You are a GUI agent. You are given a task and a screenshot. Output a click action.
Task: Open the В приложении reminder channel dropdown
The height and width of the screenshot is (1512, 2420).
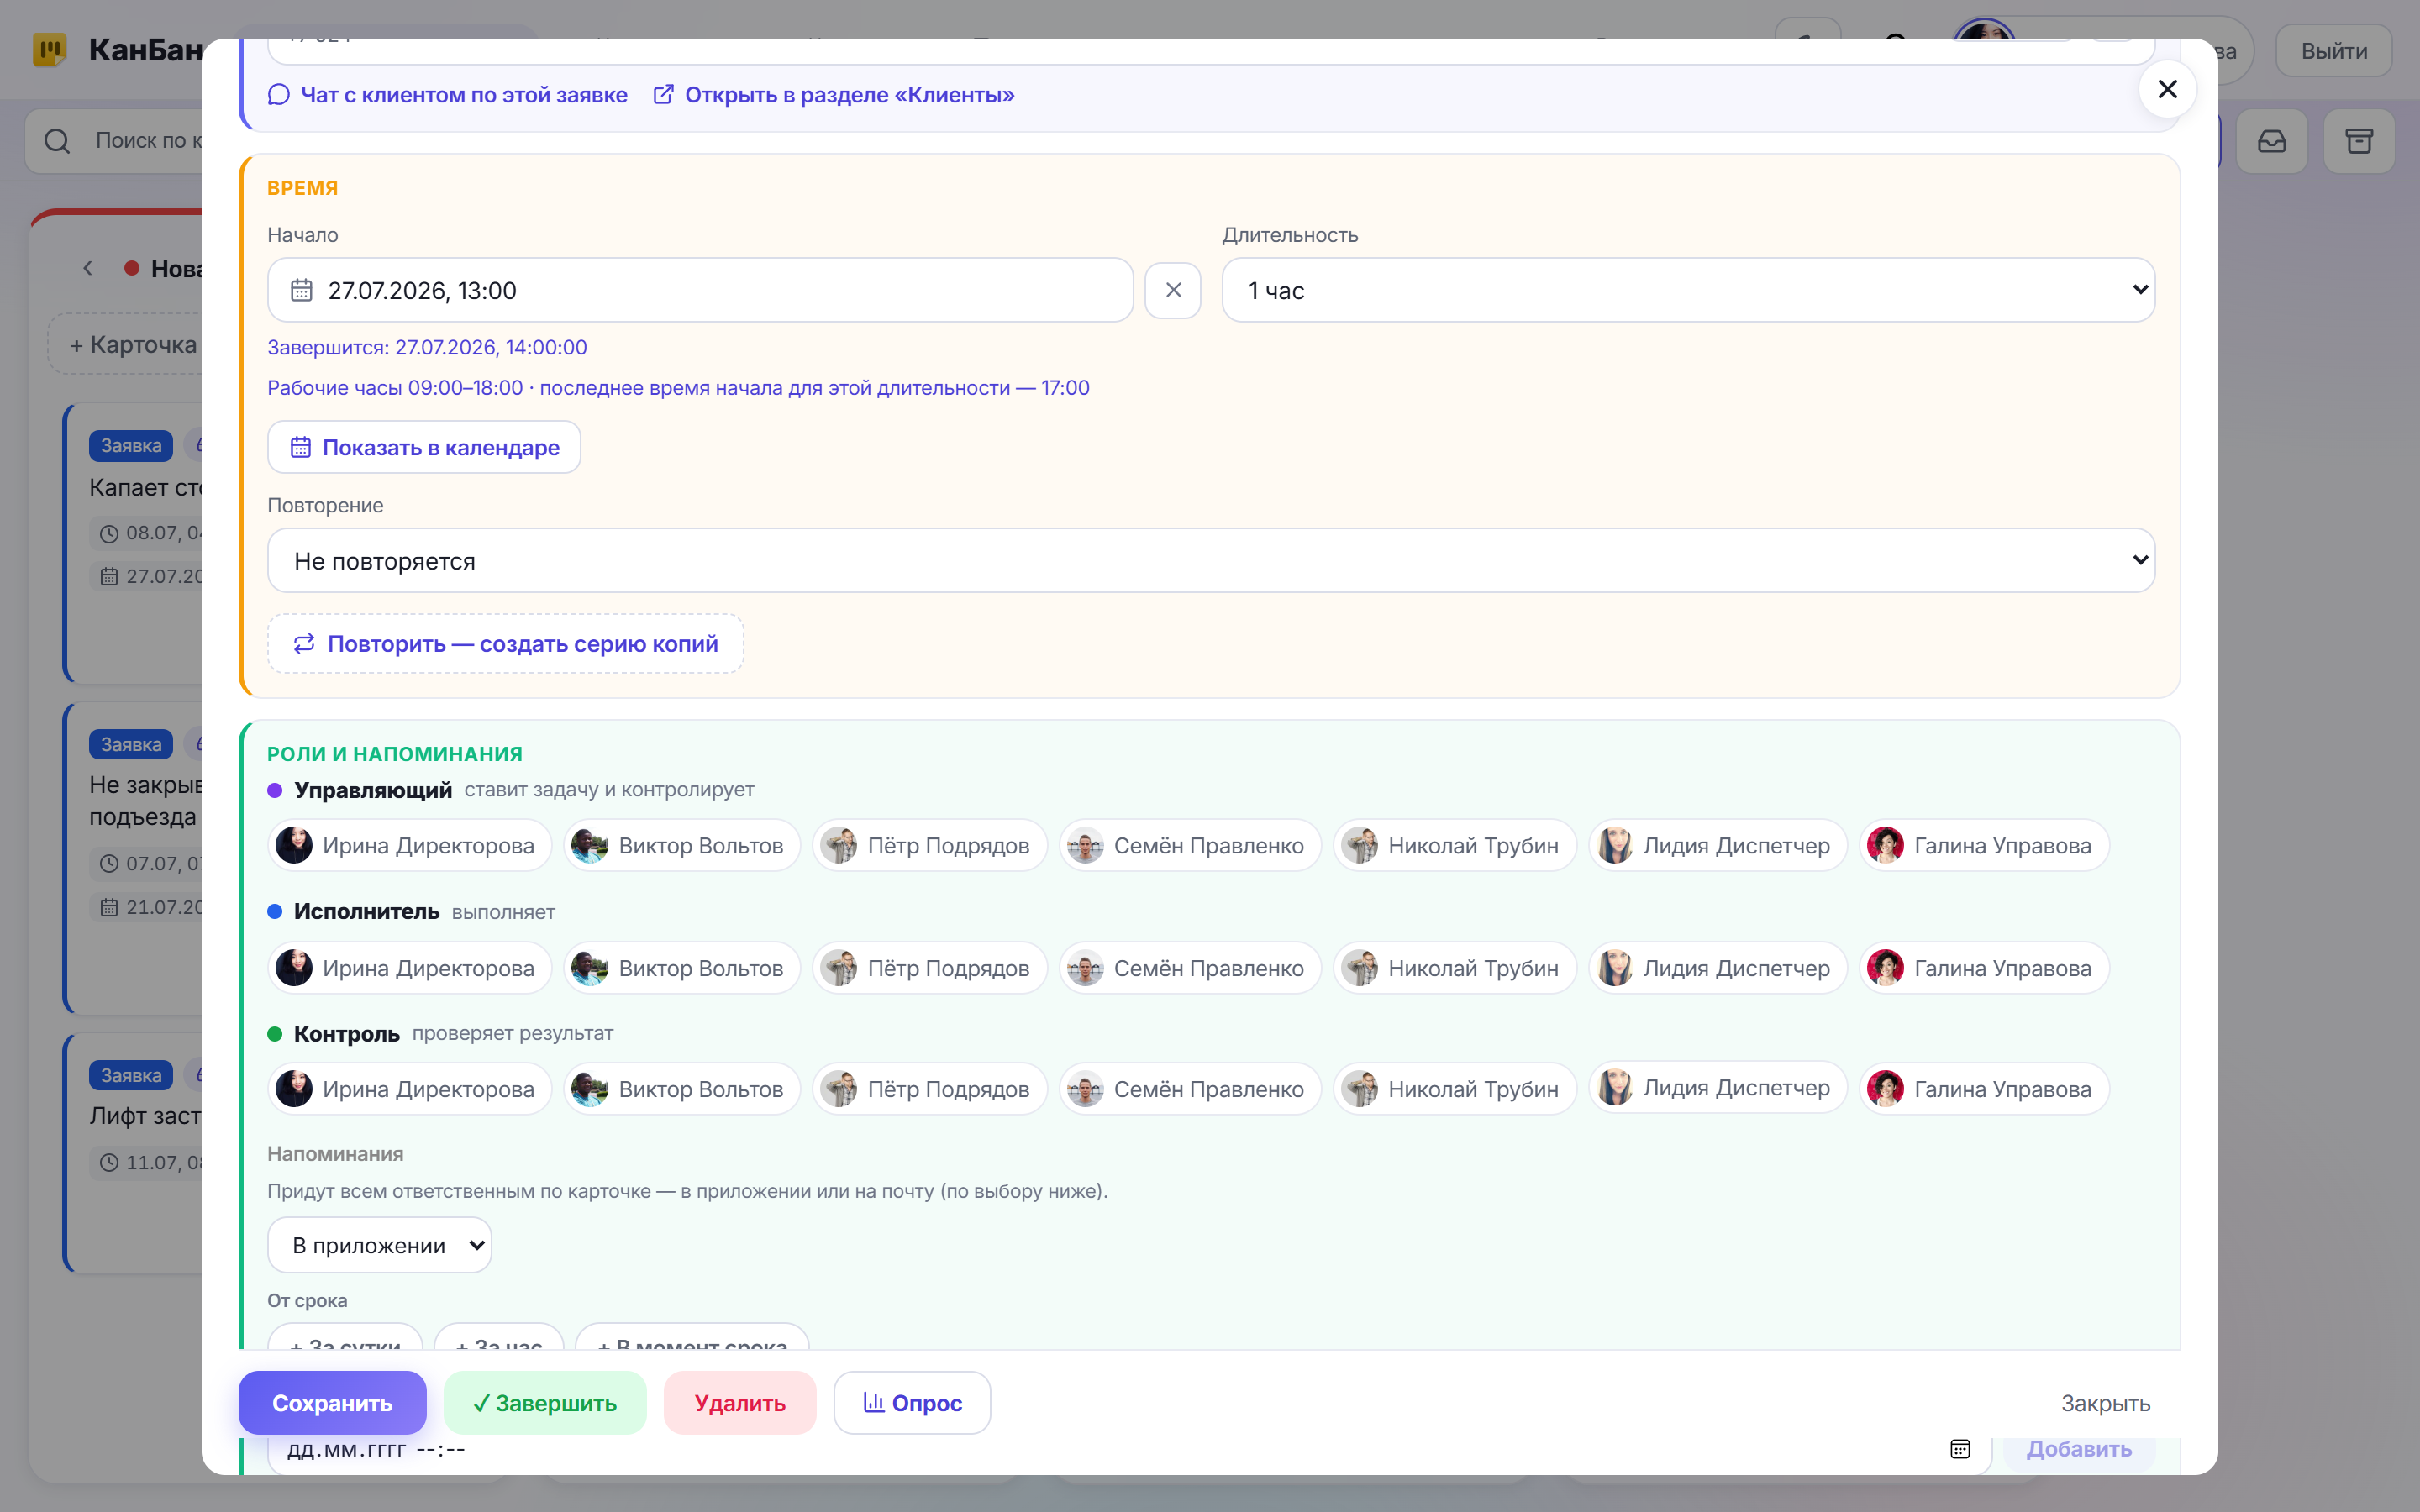380,1245
